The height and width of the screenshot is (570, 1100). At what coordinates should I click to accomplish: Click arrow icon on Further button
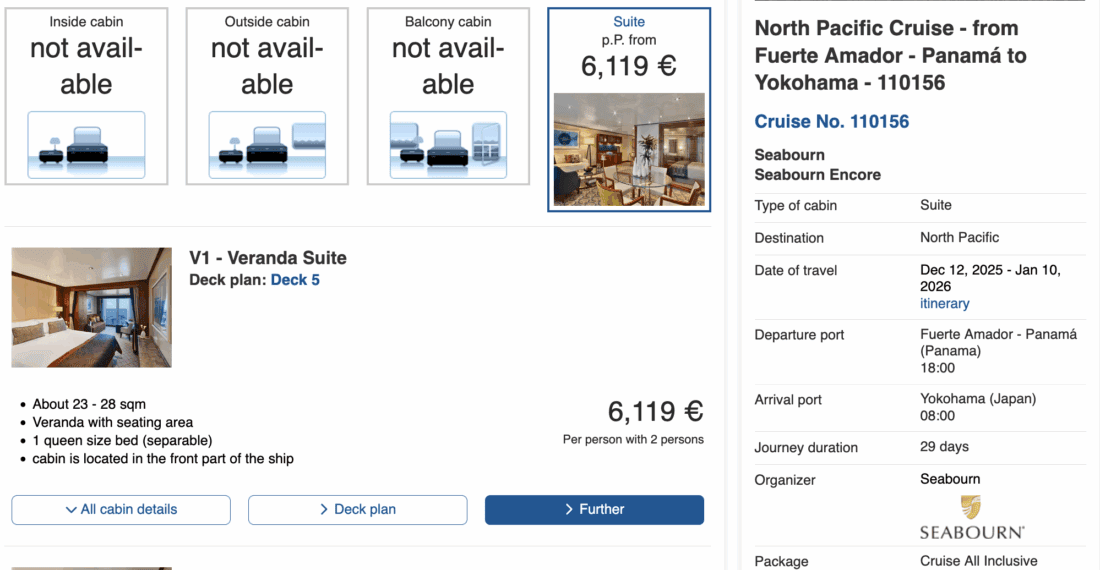pyautogui.click(x=569, y=509)
